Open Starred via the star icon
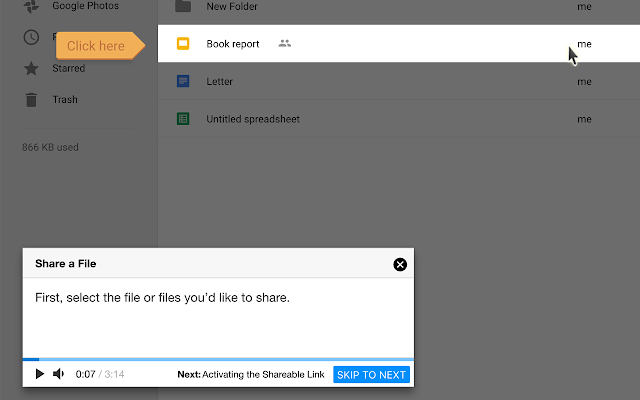This screenshot has height=400, width=640. point(32,69)
